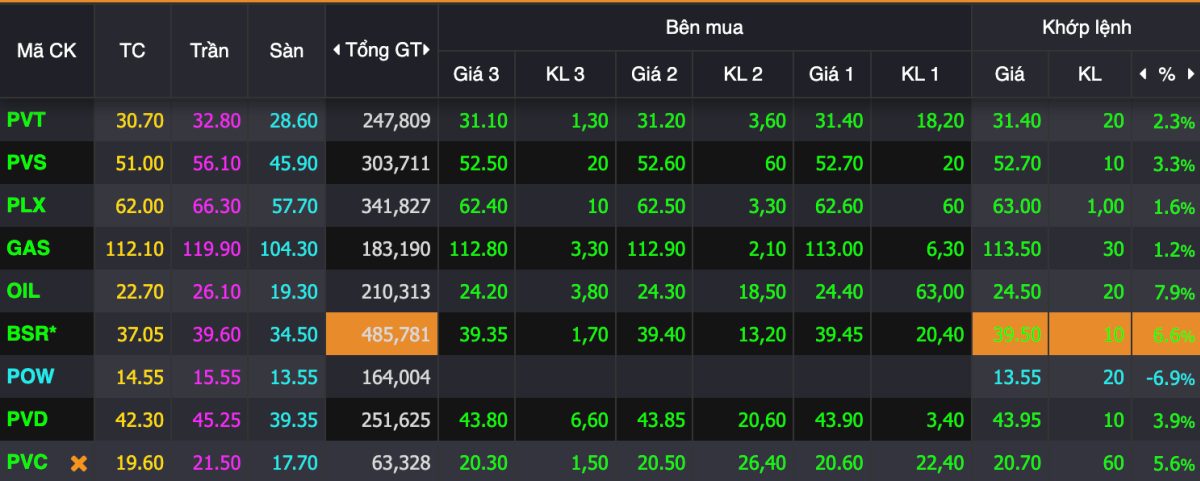Screen dimensions: 1200x481
Task: Click the Trần column header
Action: 209,50
